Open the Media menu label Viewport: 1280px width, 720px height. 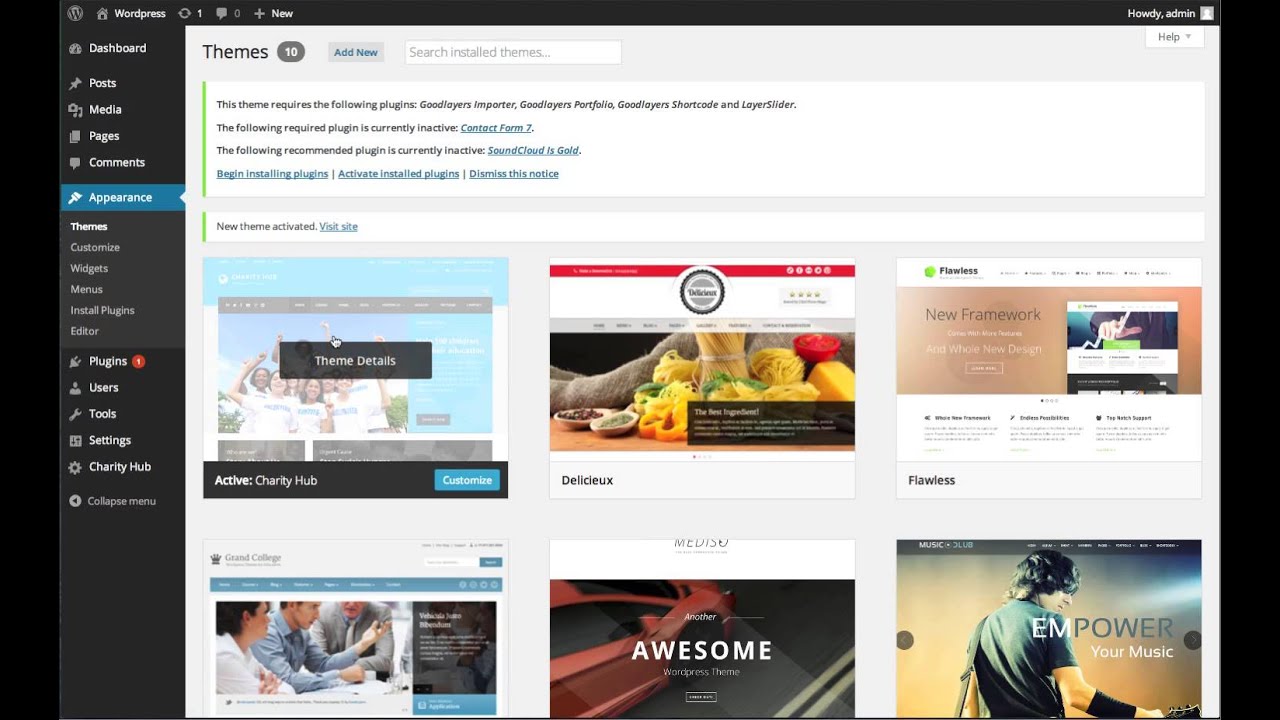click(x=105, y=110)
